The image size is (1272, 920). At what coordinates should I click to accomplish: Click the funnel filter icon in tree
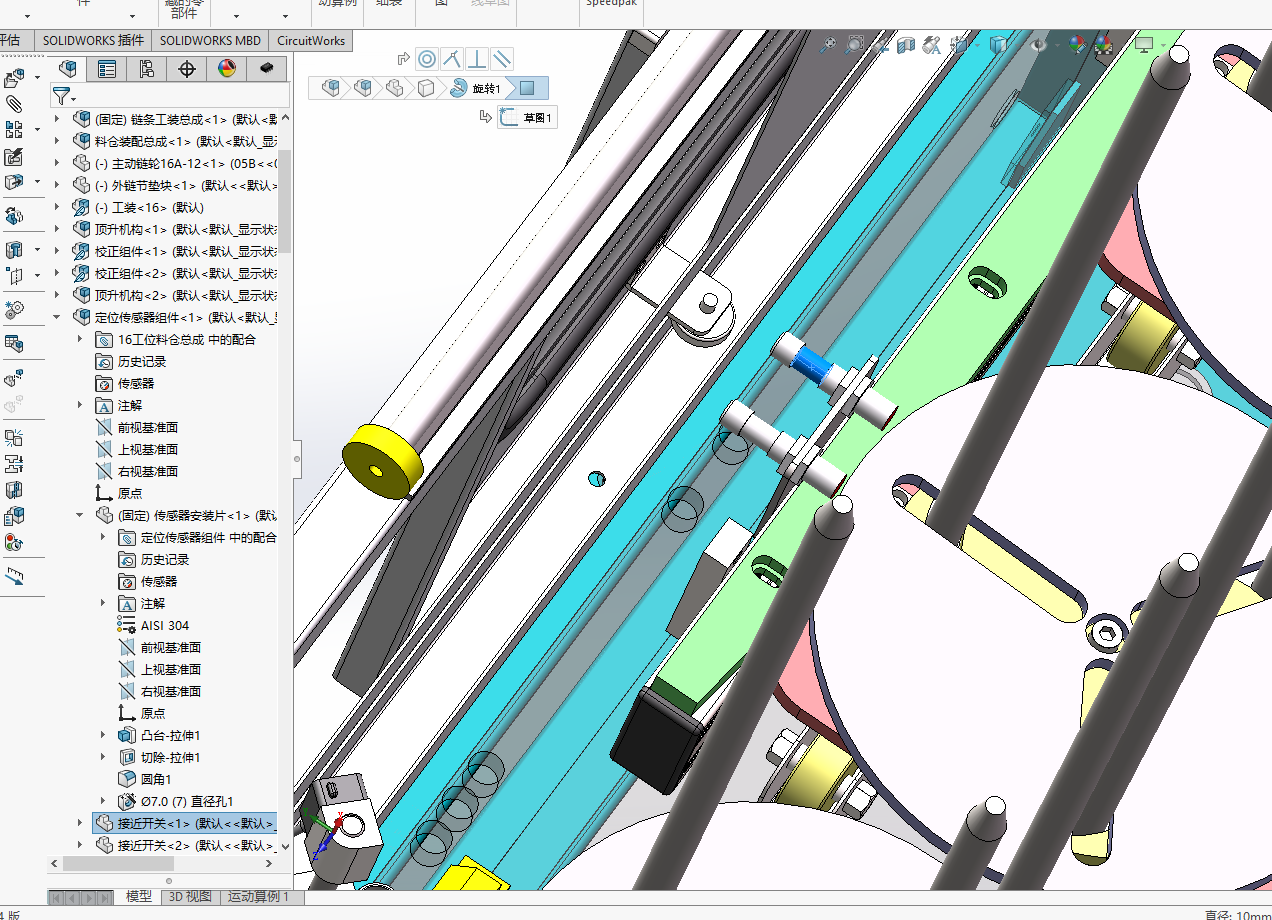(62, 95)
